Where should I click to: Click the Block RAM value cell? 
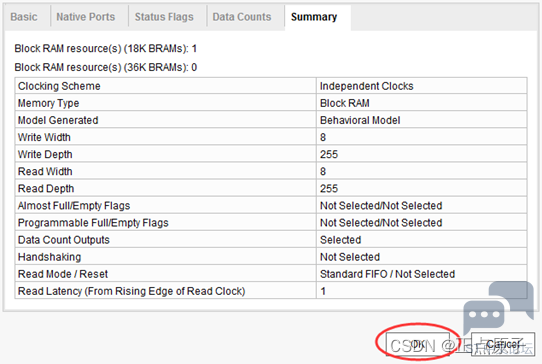click(421, 103)
